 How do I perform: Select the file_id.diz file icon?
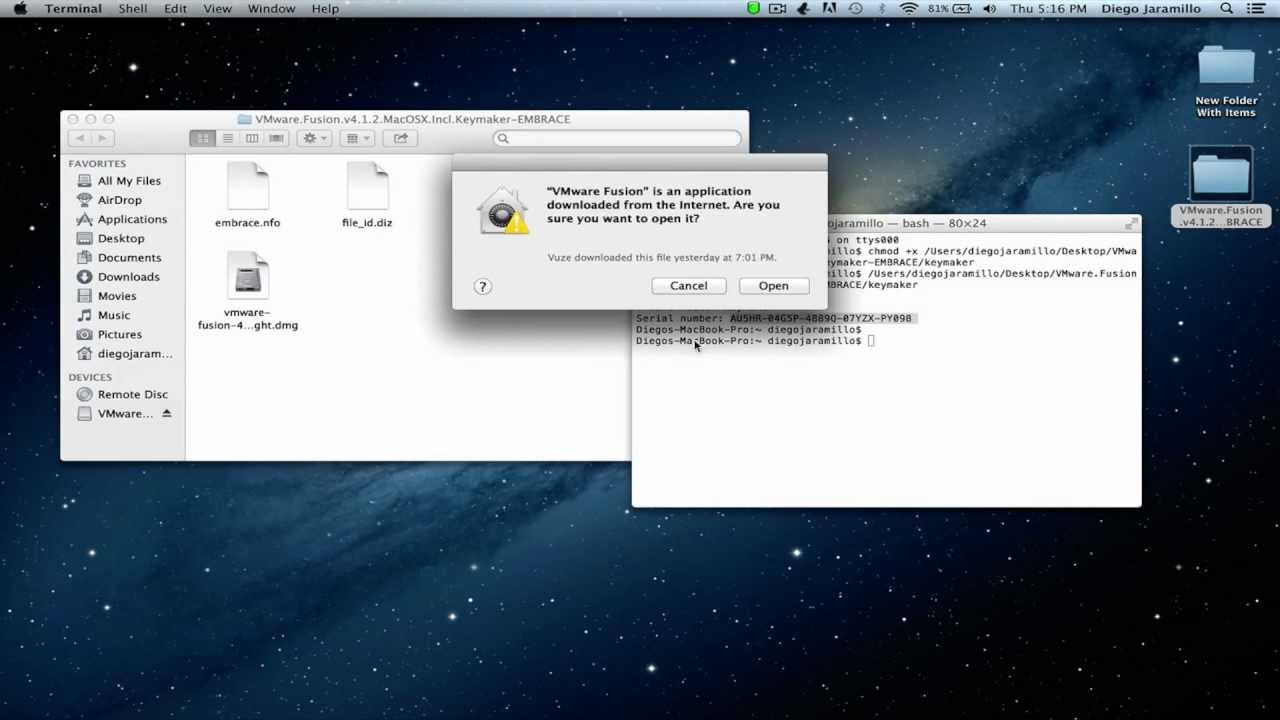[x=367, y=186]
